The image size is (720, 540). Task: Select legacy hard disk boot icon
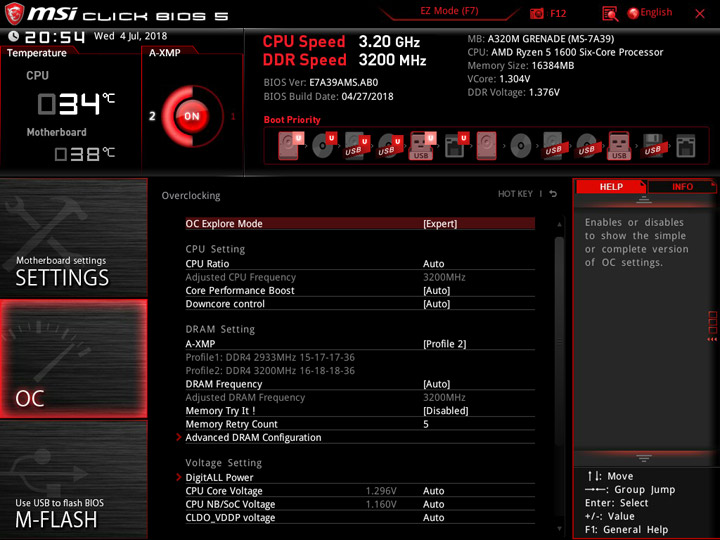pos(487,146)
